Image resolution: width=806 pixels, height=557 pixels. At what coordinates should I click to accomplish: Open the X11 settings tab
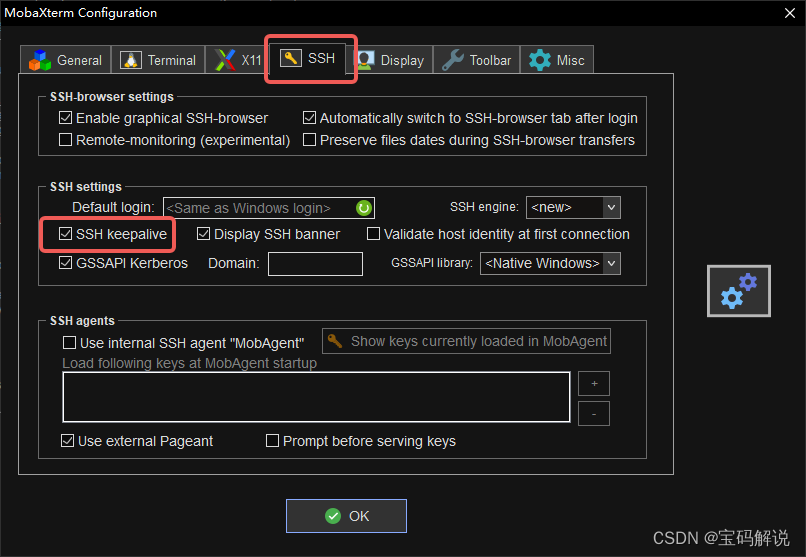tap(237, 60)
